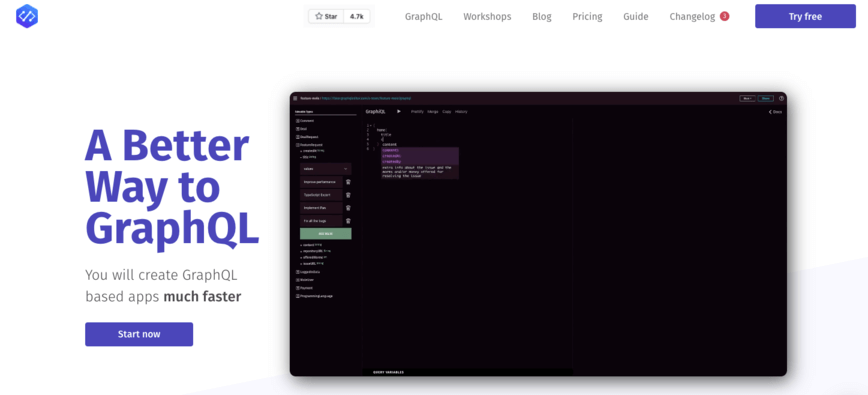Click the Changelog notification badge
Image resolution: width=868 pixels, height=395 pixels.
724,16
